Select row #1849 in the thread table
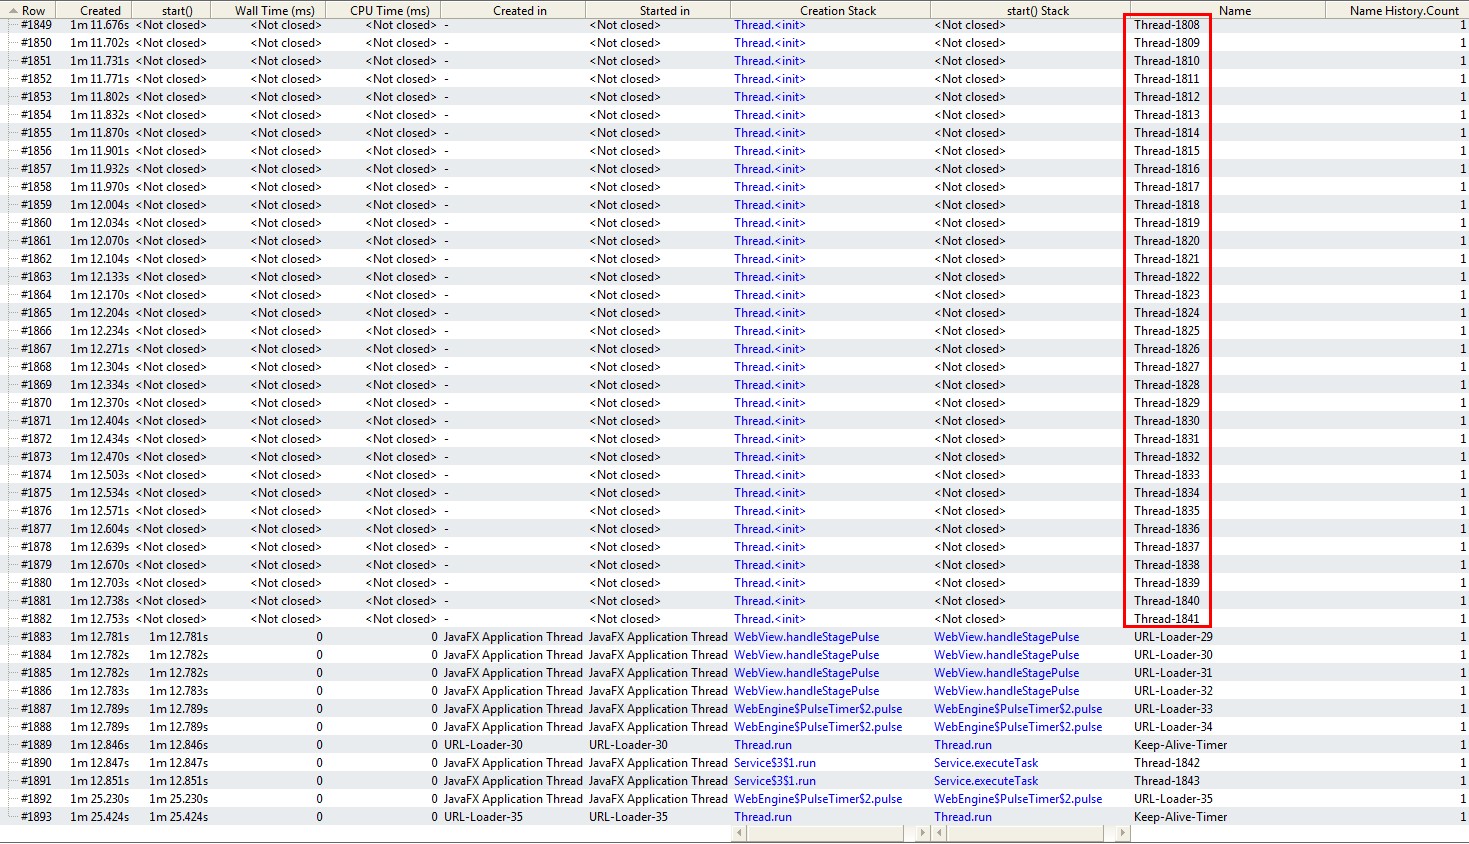The height and width of the screenshot is (844, 1469). pyautogui.click(x=36, y=25)
